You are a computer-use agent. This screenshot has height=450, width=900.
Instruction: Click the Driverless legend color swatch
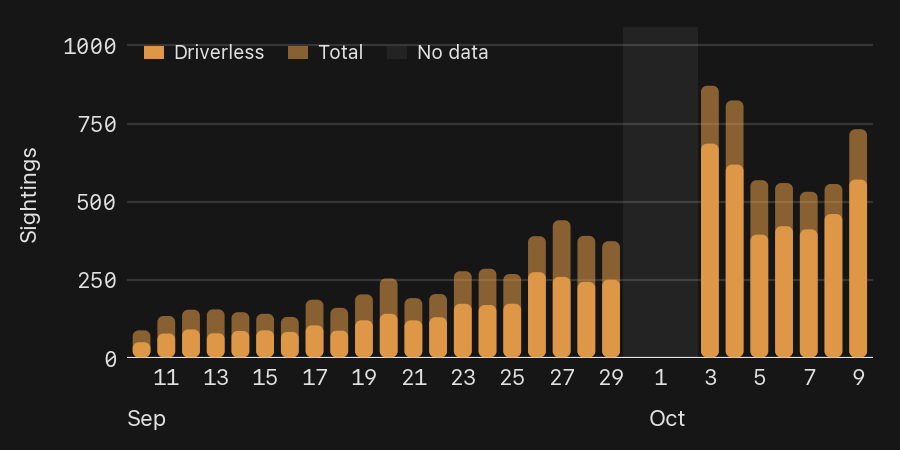154,52
